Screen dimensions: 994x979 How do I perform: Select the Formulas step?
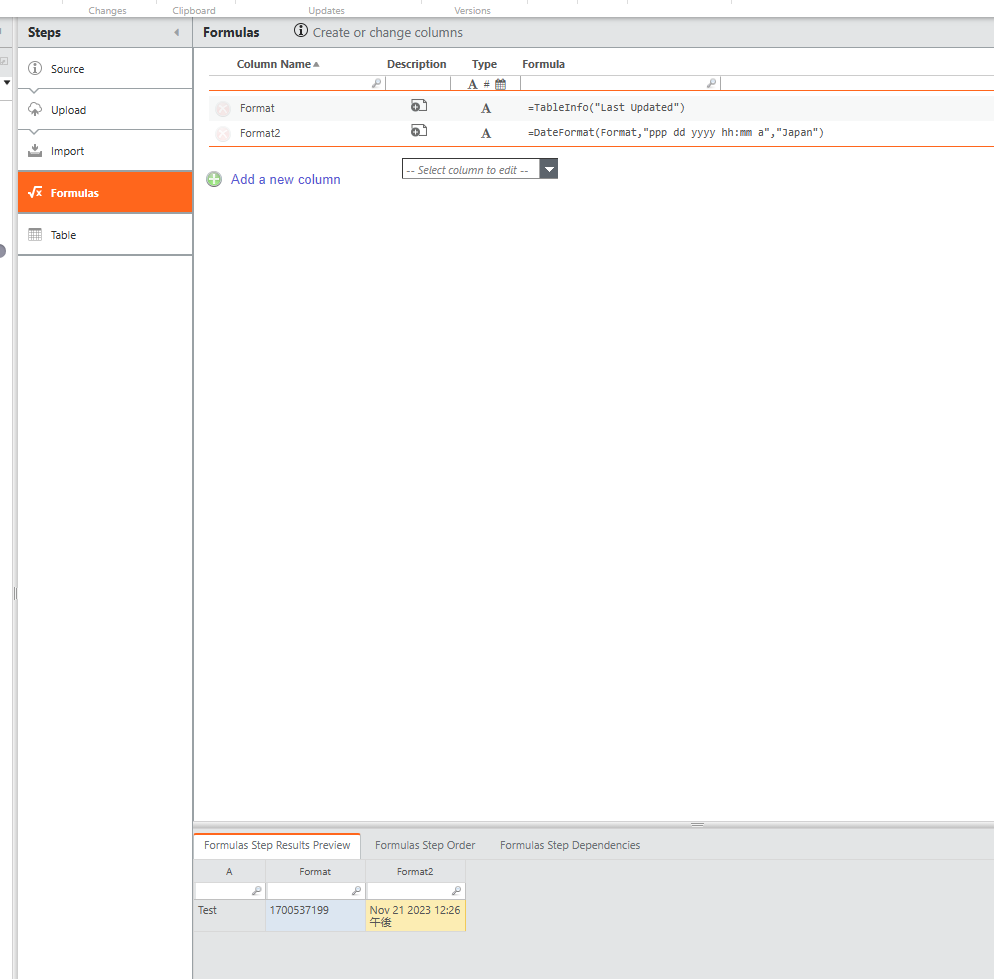point(105,193)
